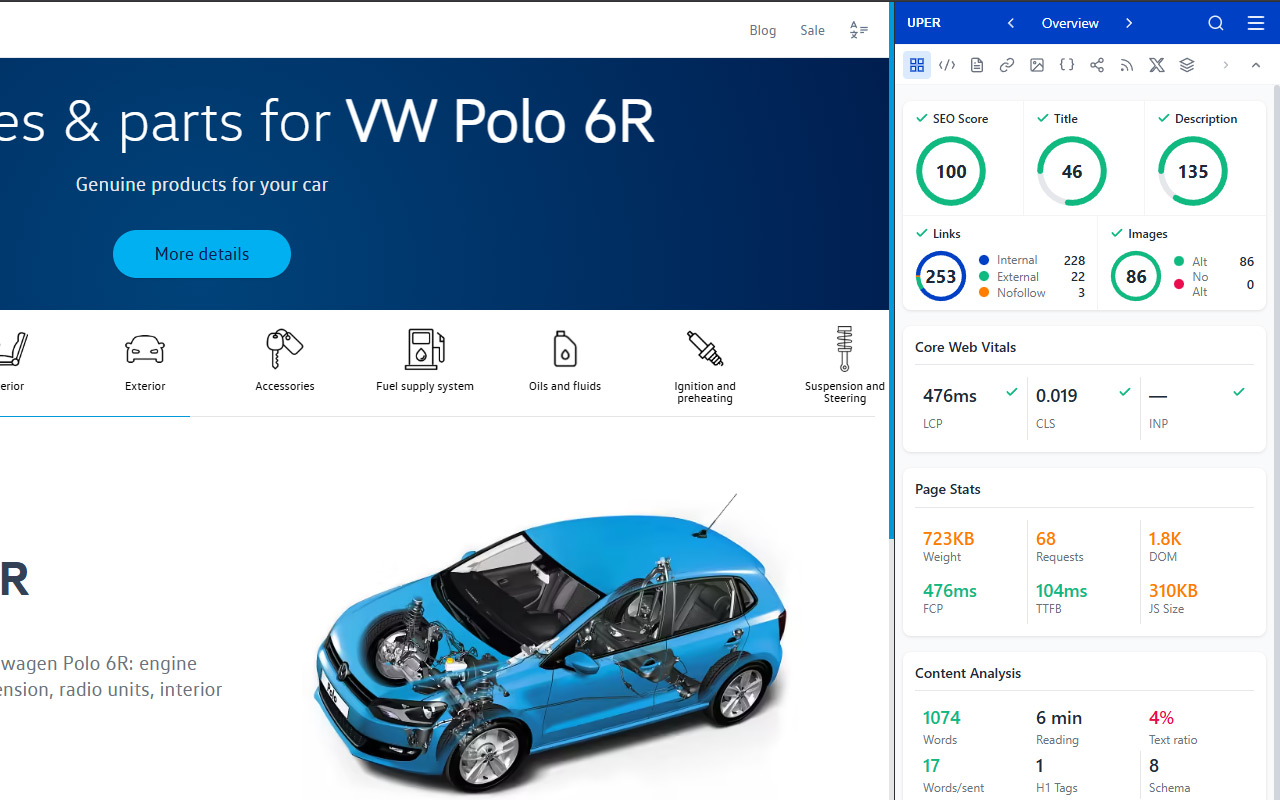The width and height of the screenshot is (1280, 800).
Task: Click the Accessories category label
Action: [285, 386]
